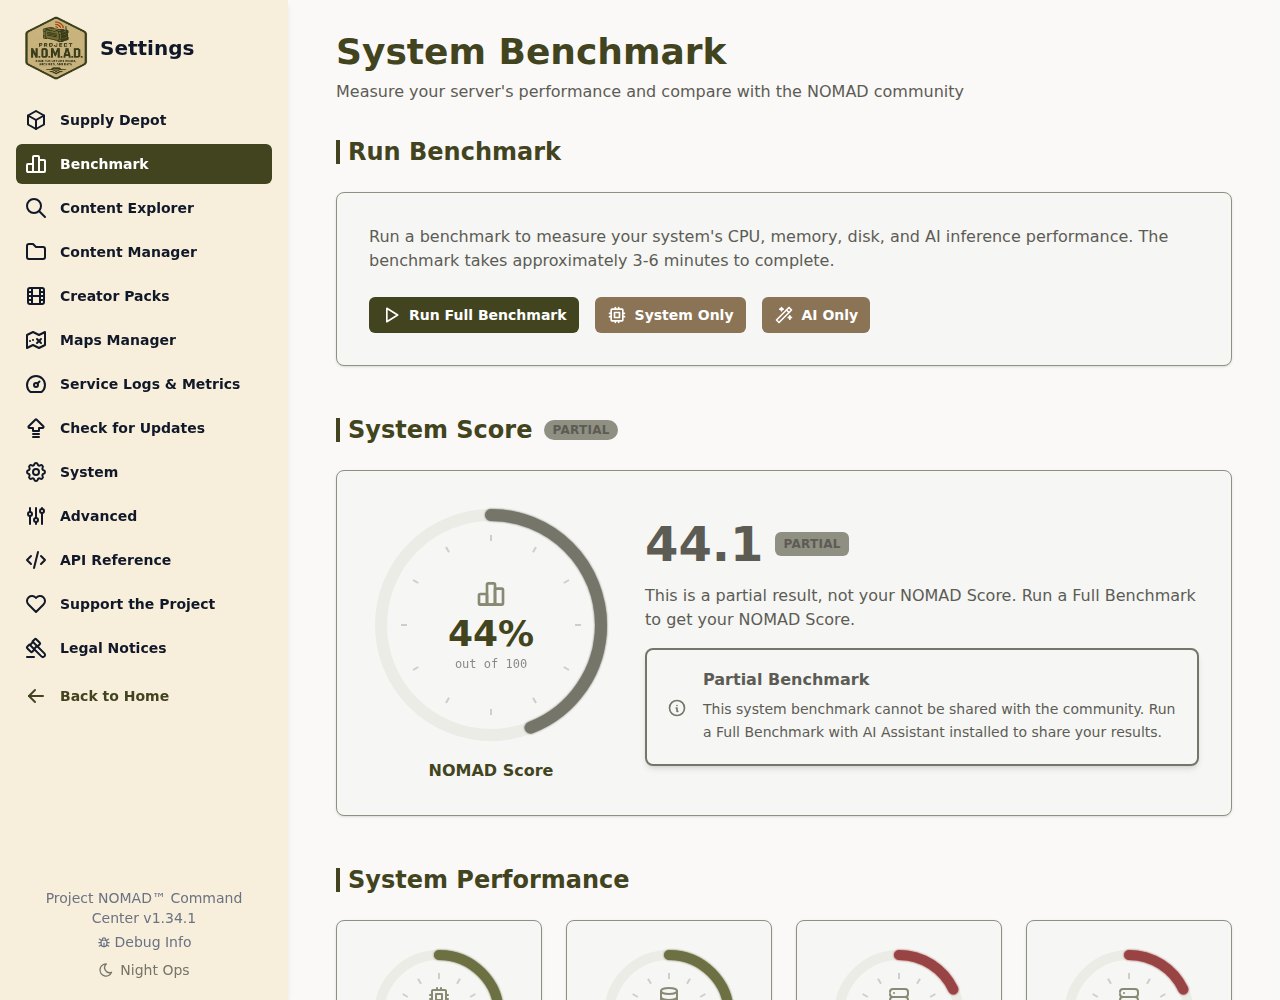Click the Maps Manager map icon
Image resolution: width=1280 pixels, height=1000 pixels.
(36, 340)
